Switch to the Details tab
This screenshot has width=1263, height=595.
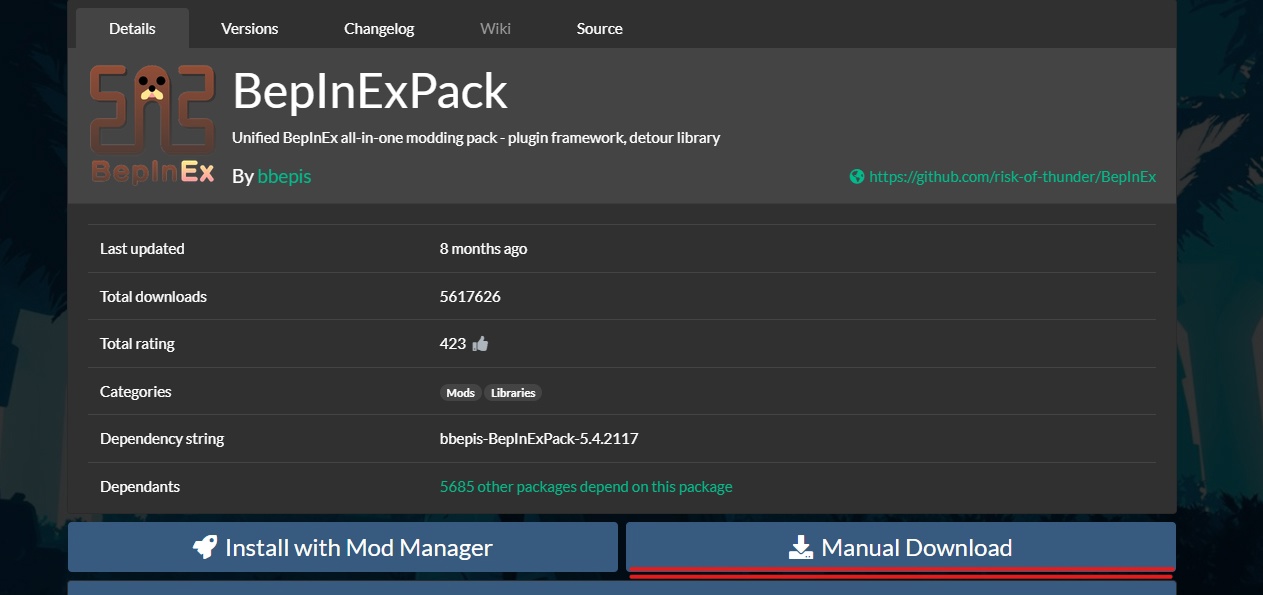coord(132,28)
